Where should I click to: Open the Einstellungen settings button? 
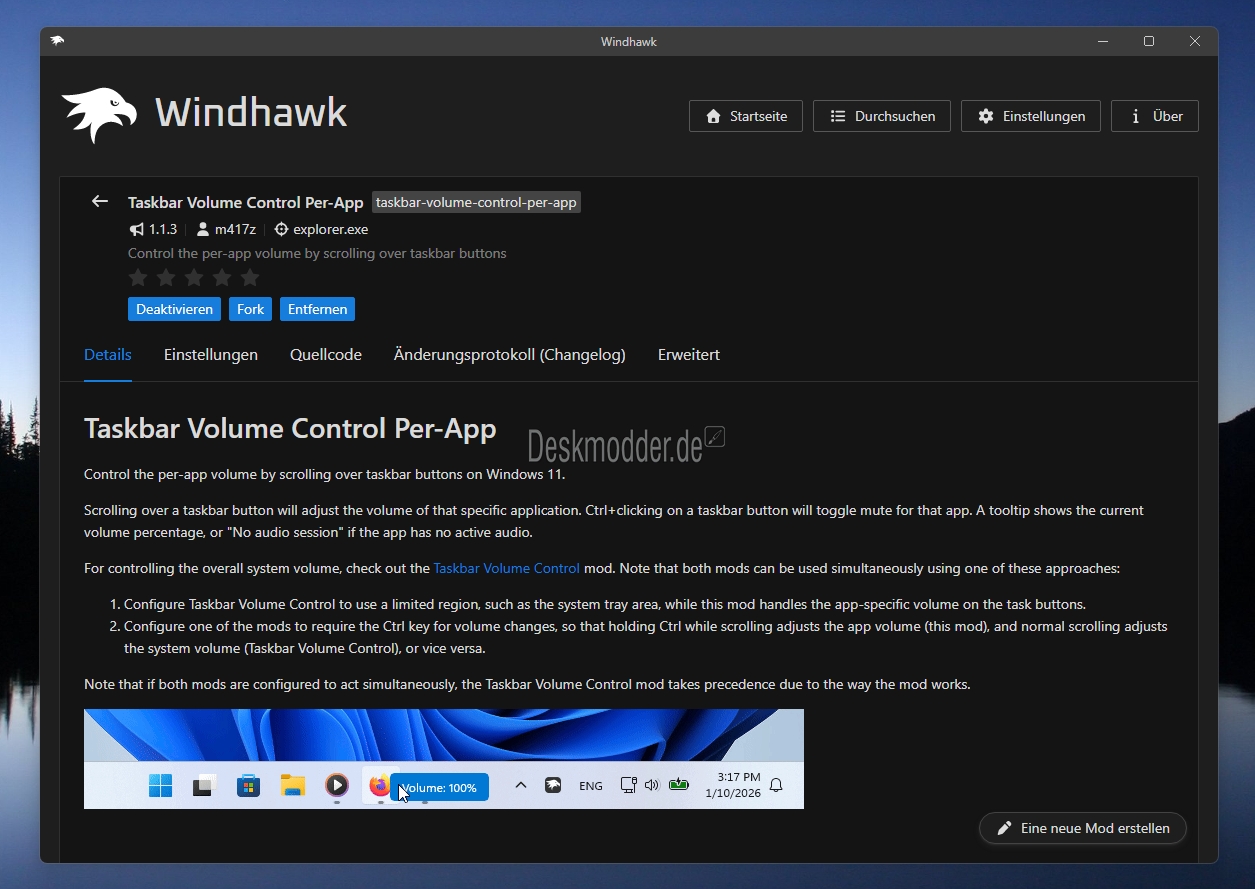click(1030, 116)
